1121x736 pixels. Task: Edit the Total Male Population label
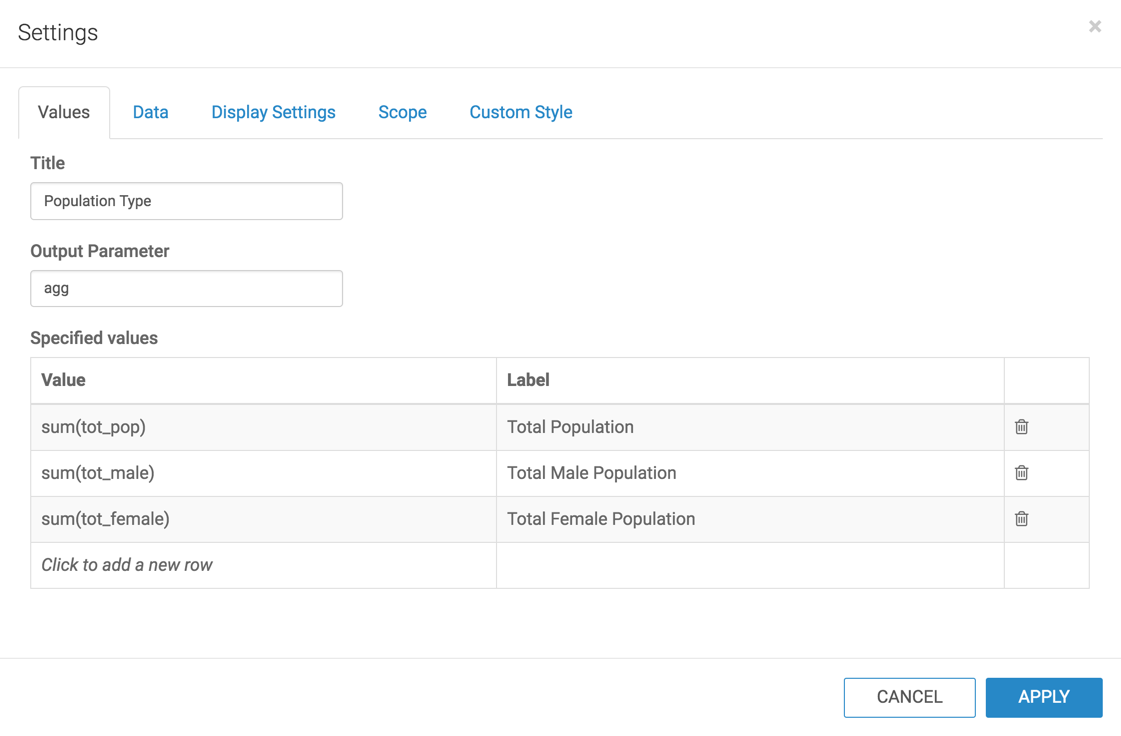(x=750, y=473)
